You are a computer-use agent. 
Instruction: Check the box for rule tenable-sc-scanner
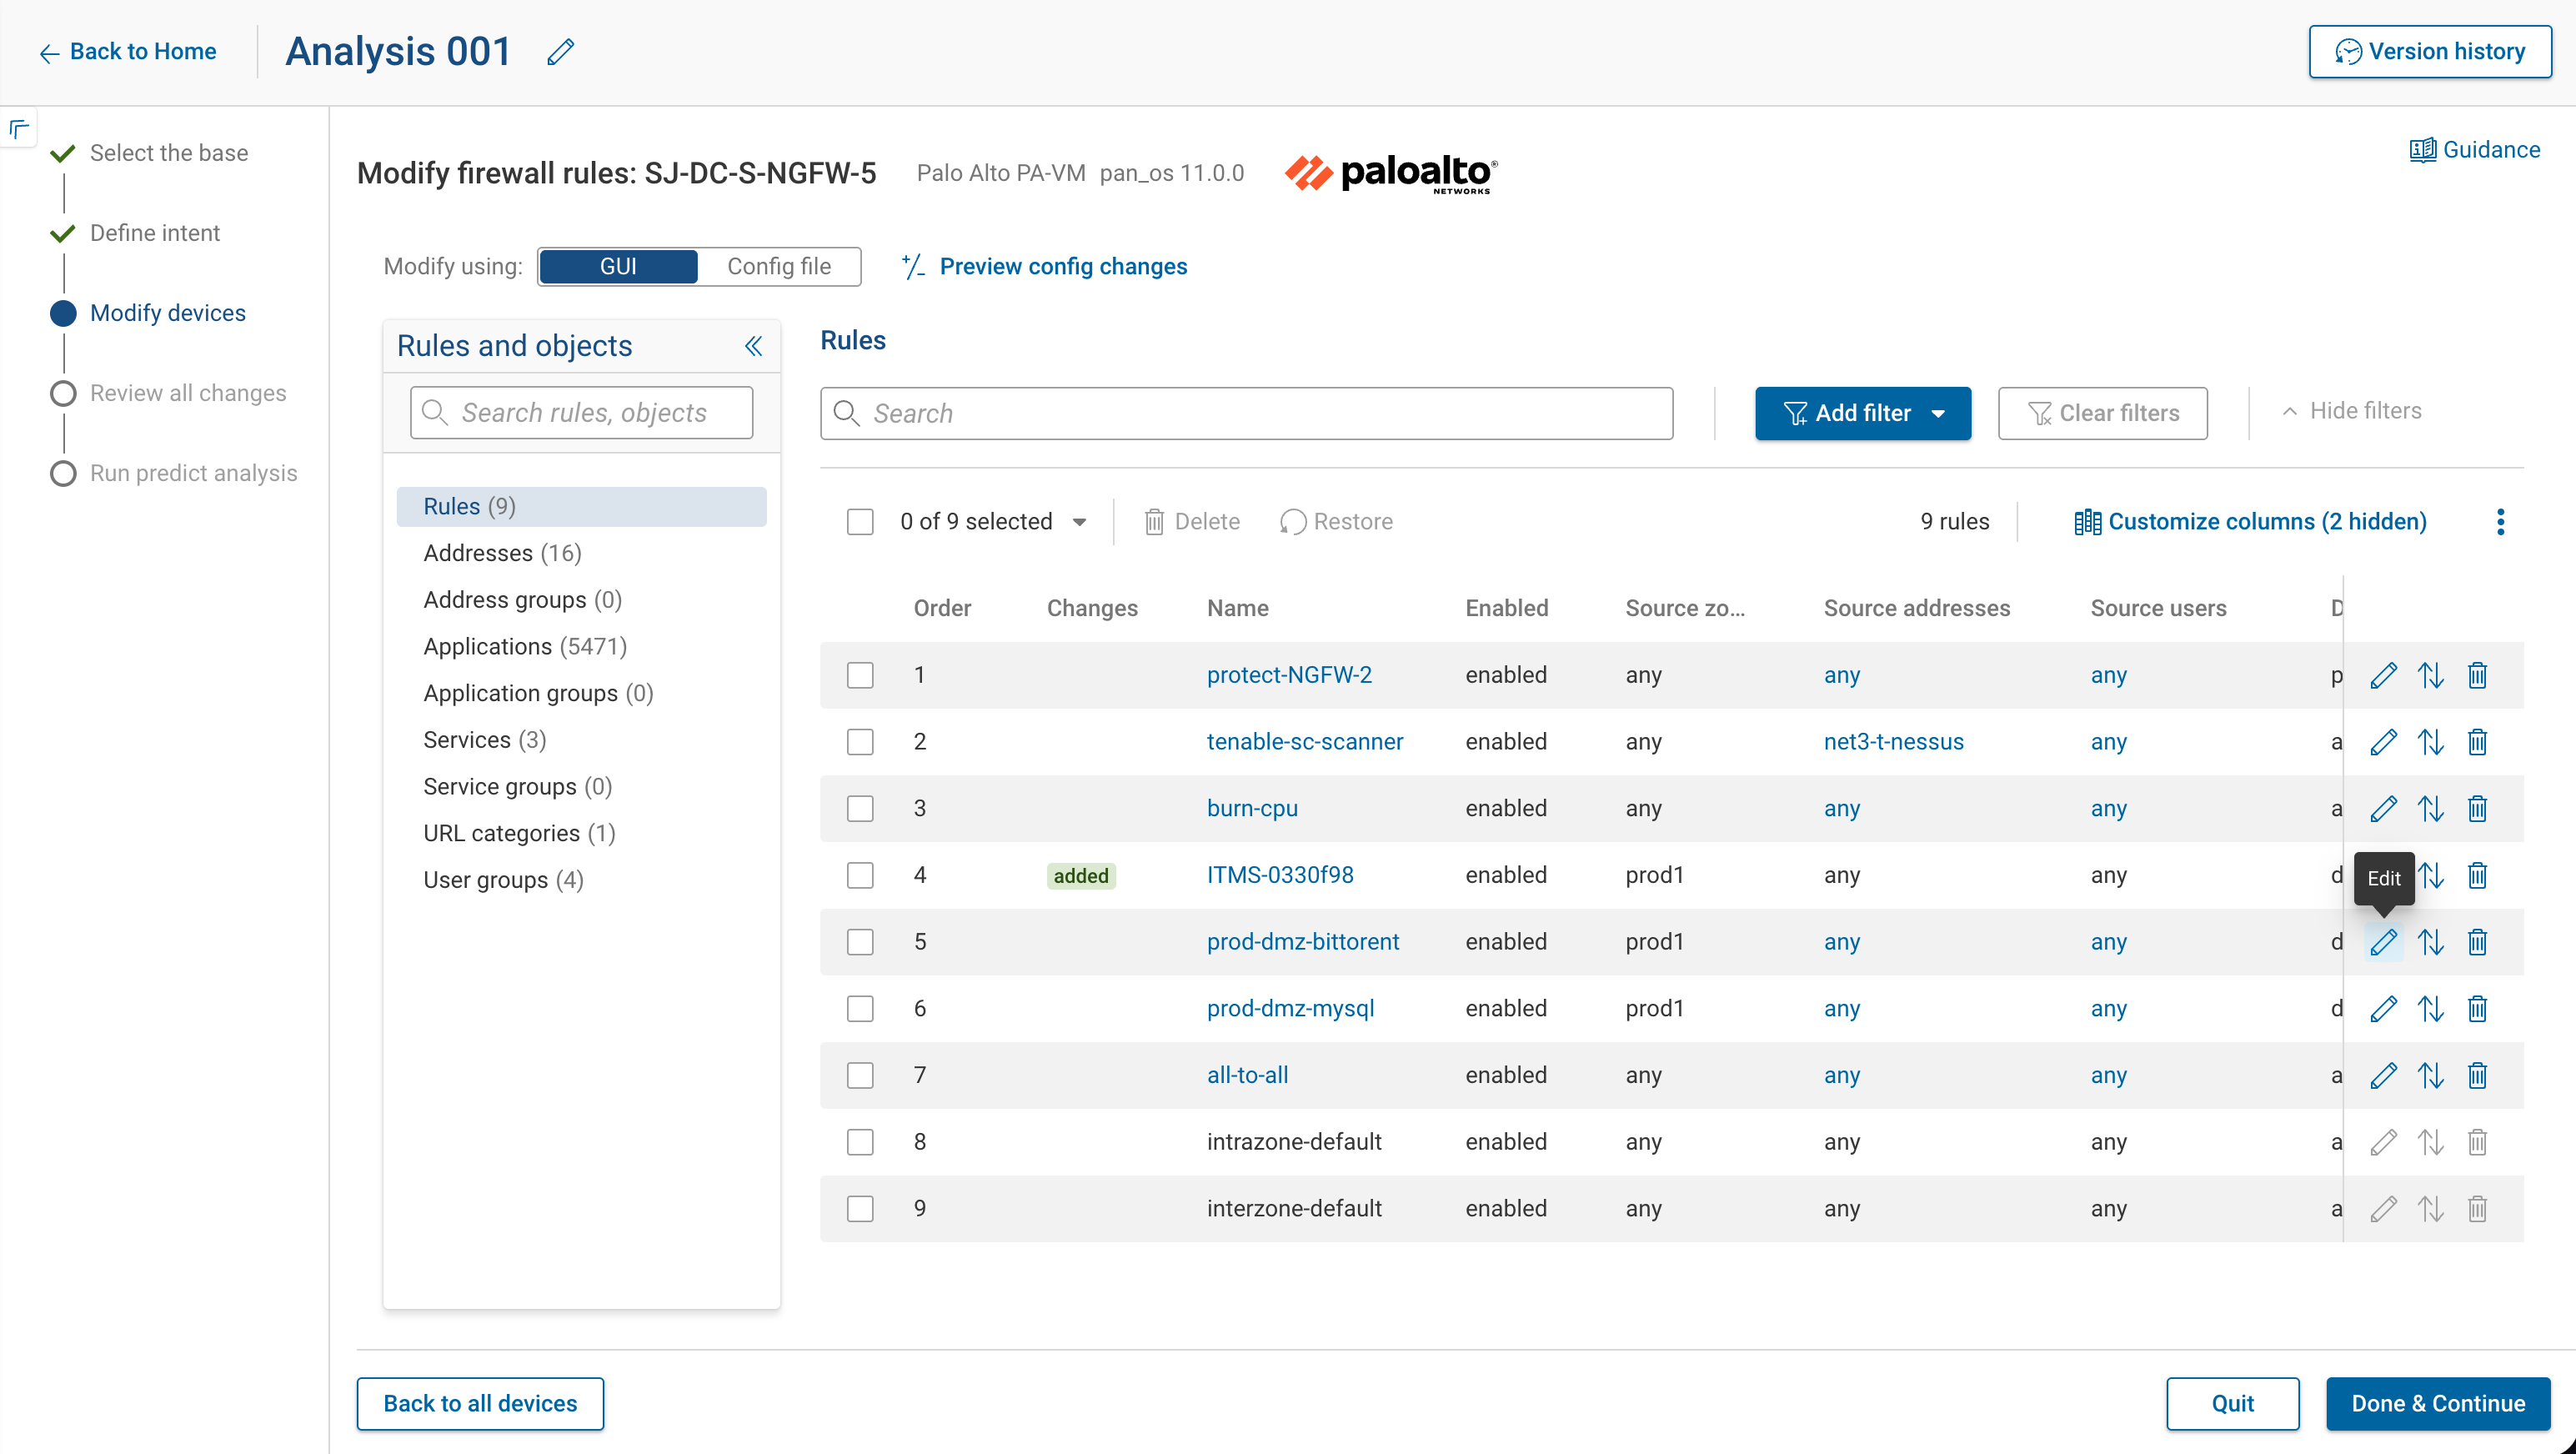point(860,742)
